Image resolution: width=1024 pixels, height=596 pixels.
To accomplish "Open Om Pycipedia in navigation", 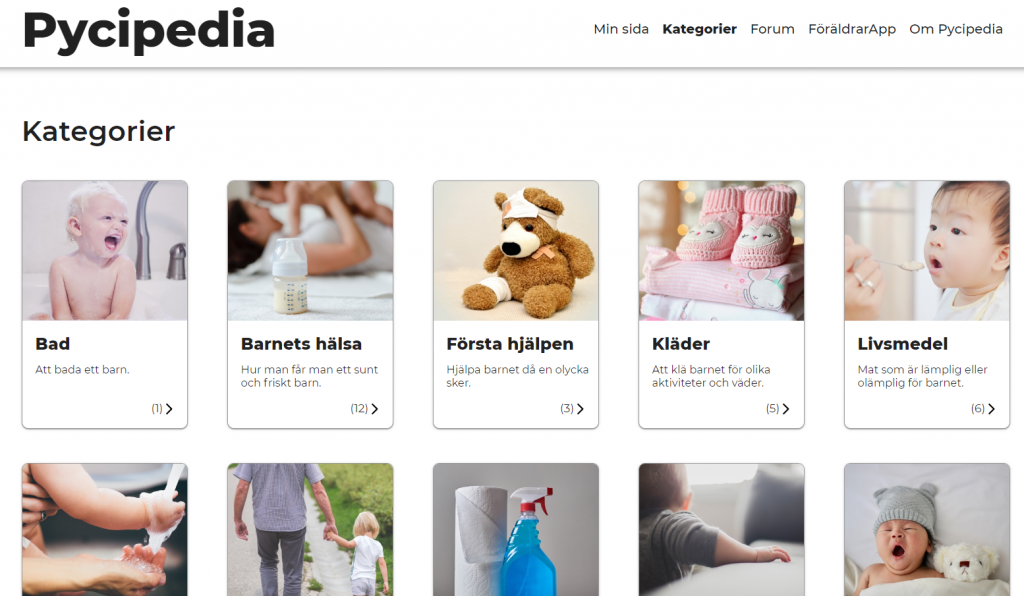I will tap(955, 29).
